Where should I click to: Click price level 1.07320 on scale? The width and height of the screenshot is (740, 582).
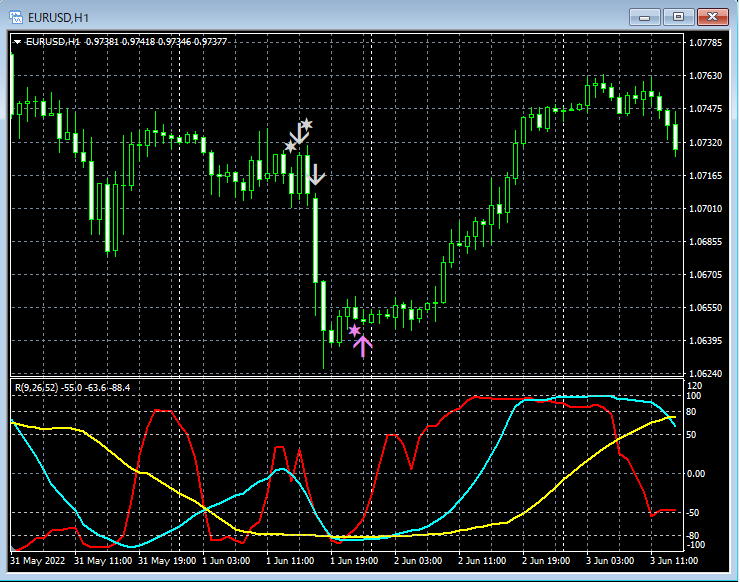pos(706,143)
